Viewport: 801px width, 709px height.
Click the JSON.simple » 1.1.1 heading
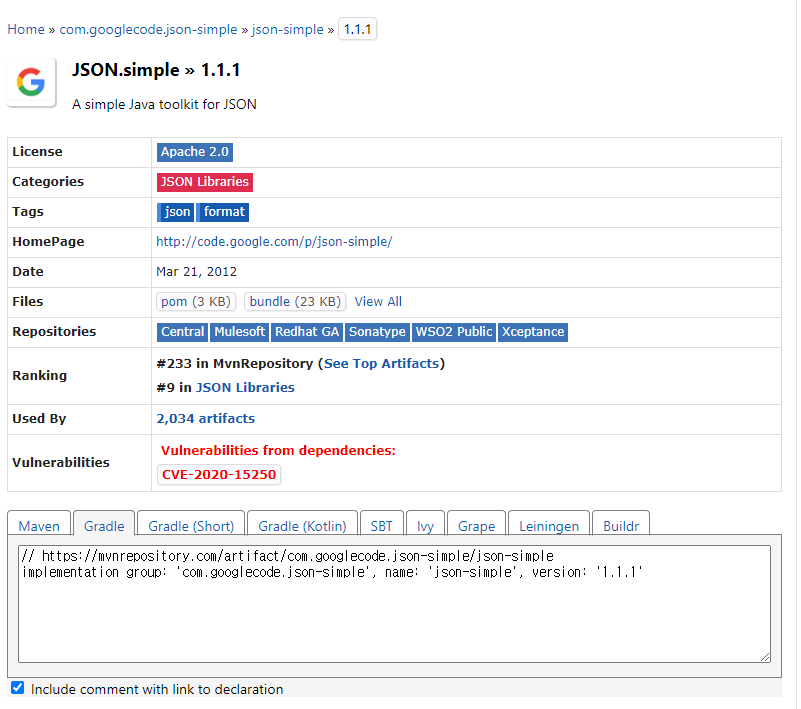click(x=156, y=70)
